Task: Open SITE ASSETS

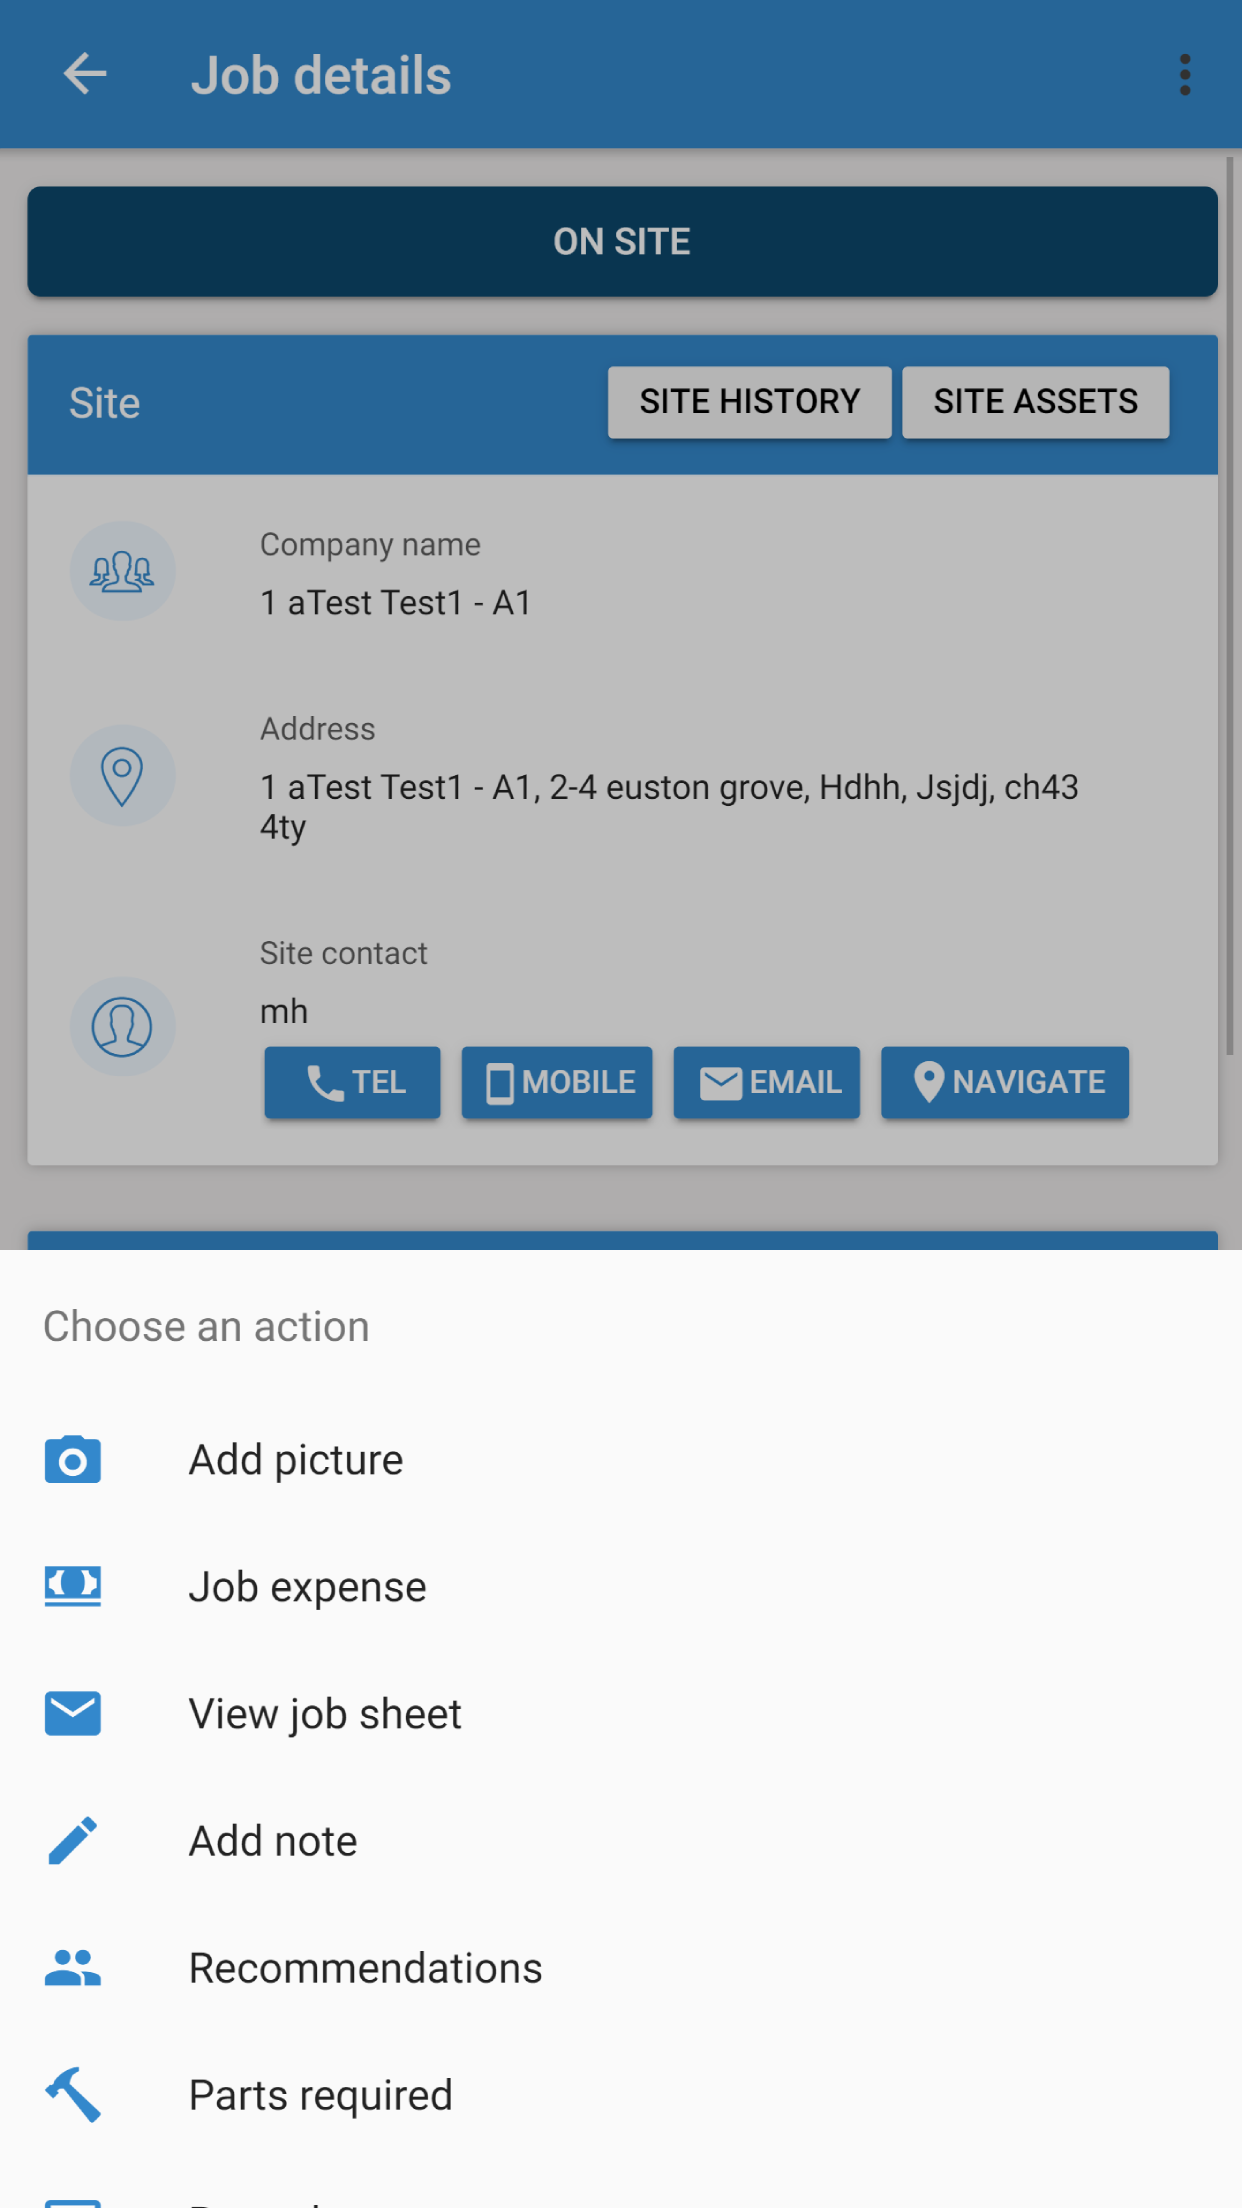Action: [1035, 402]
